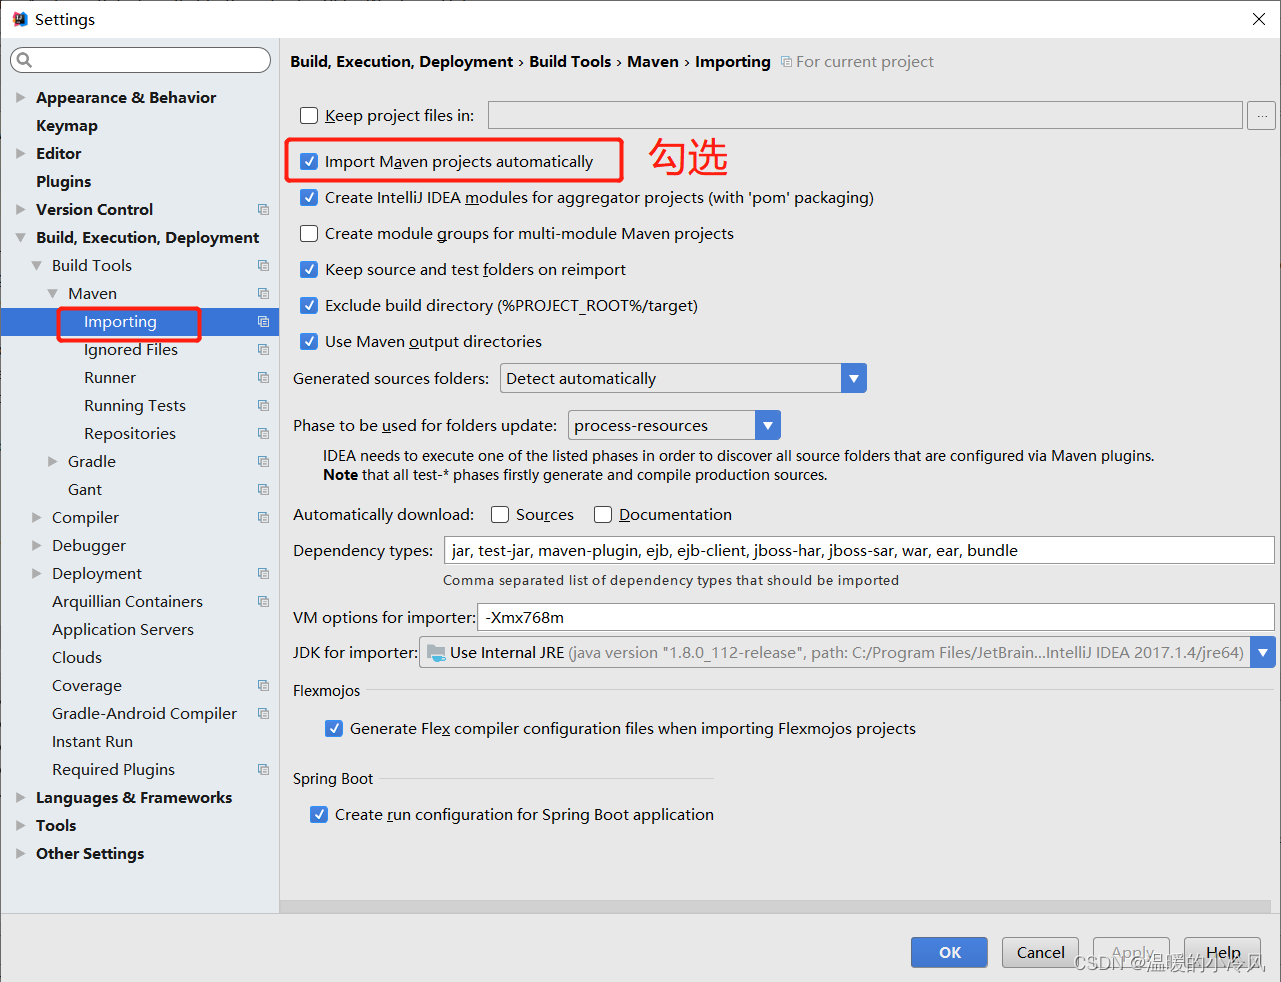Select Plugins in settings tree

(64, 181)
